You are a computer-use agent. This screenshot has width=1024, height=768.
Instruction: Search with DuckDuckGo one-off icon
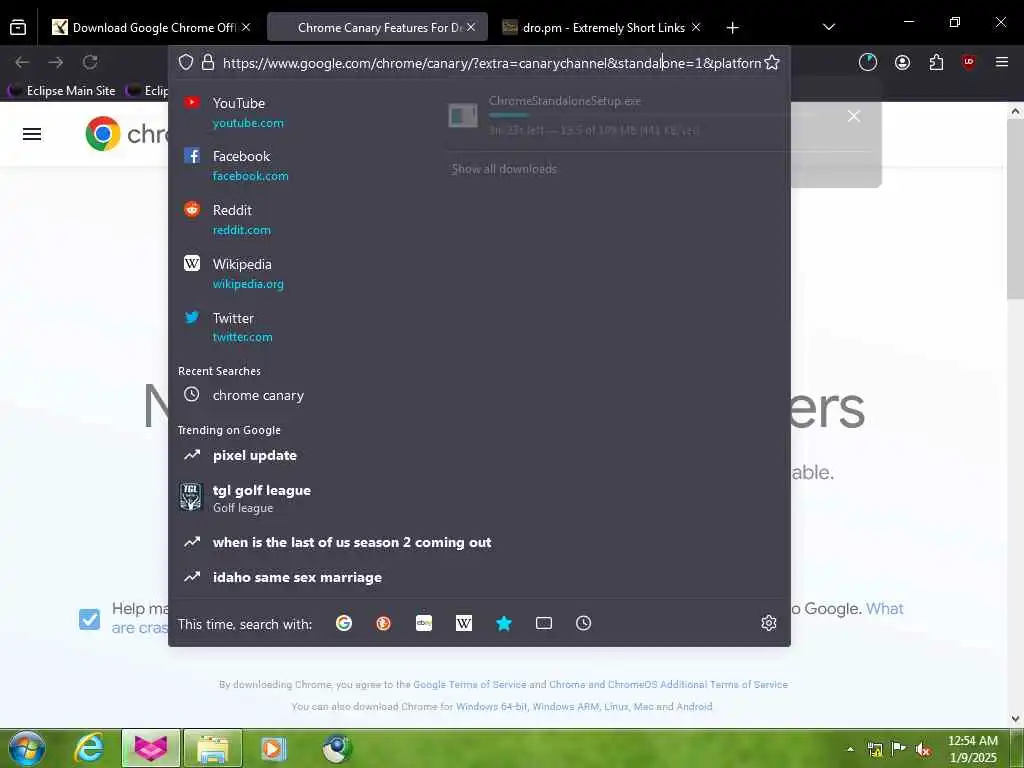point(383,623)
